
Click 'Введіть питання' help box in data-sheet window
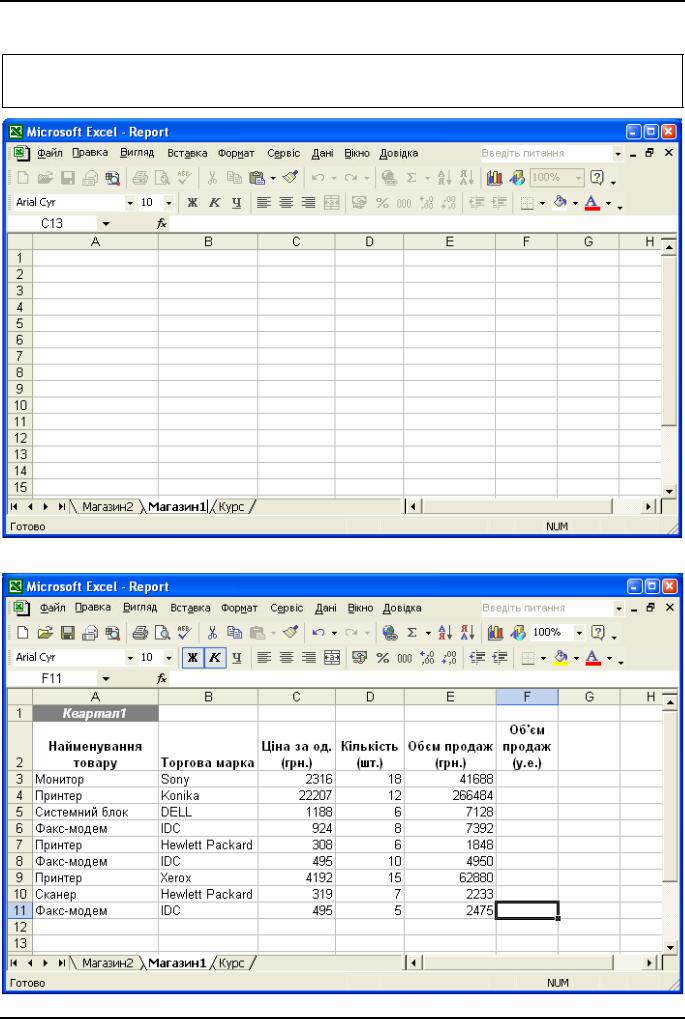(x=546, y=608)
